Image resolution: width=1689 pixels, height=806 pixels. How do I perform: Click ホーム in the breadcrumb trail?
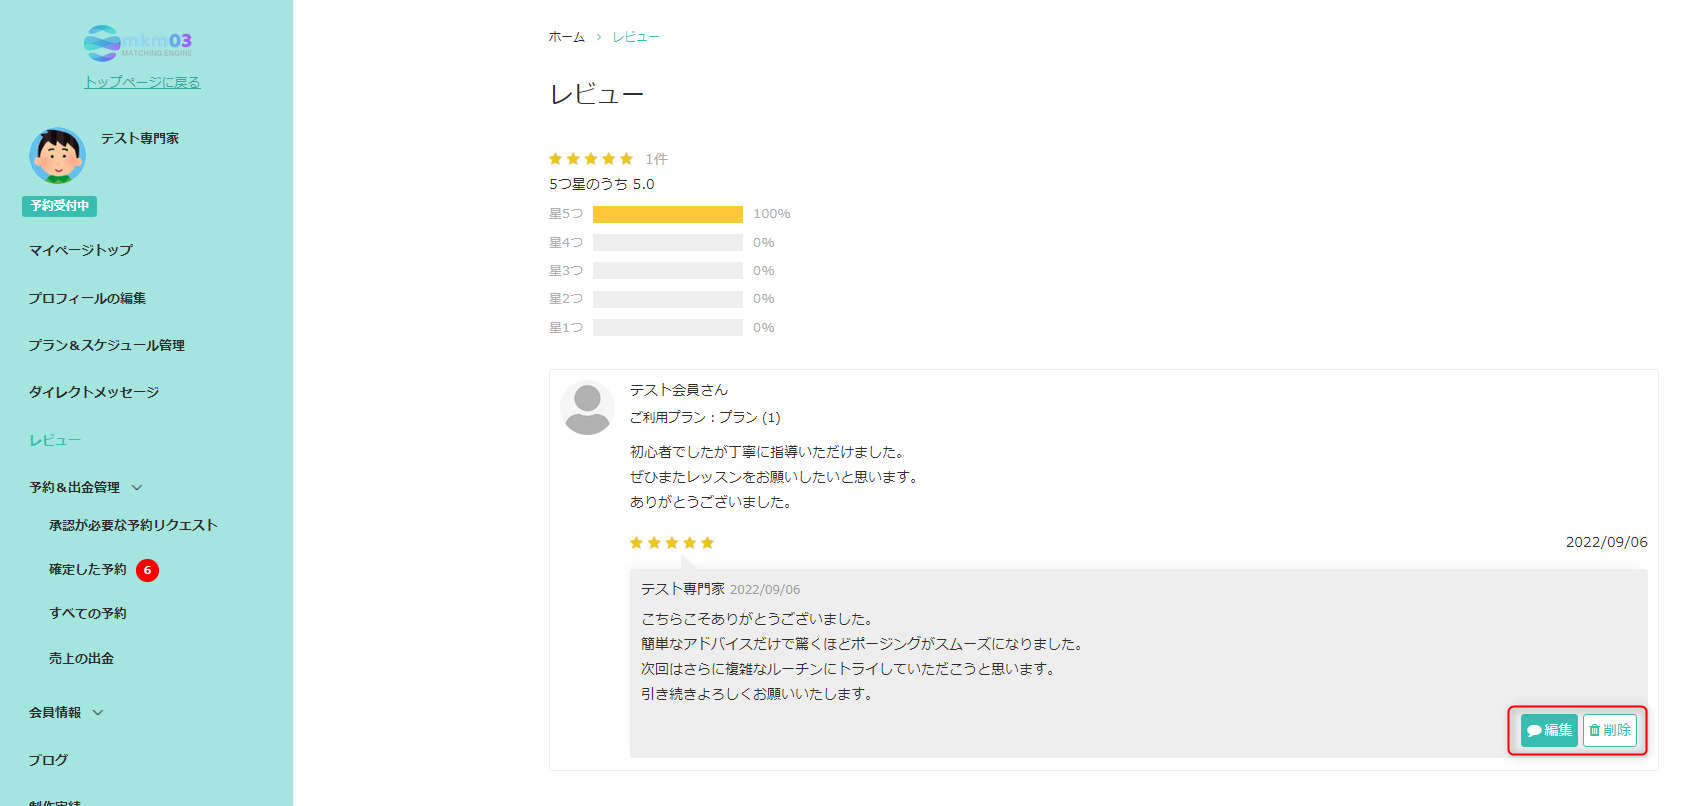pyautogui.click(x=566, y=36)
